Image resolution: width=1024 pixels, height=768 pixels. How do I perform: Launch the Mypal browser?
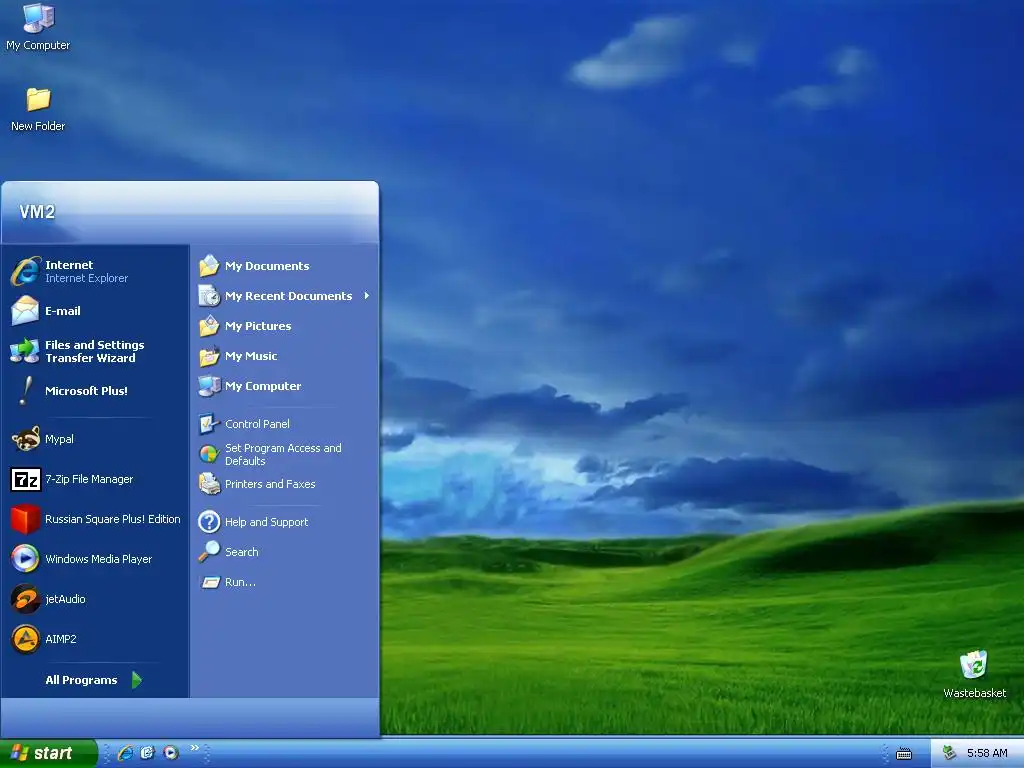[95, 439]
